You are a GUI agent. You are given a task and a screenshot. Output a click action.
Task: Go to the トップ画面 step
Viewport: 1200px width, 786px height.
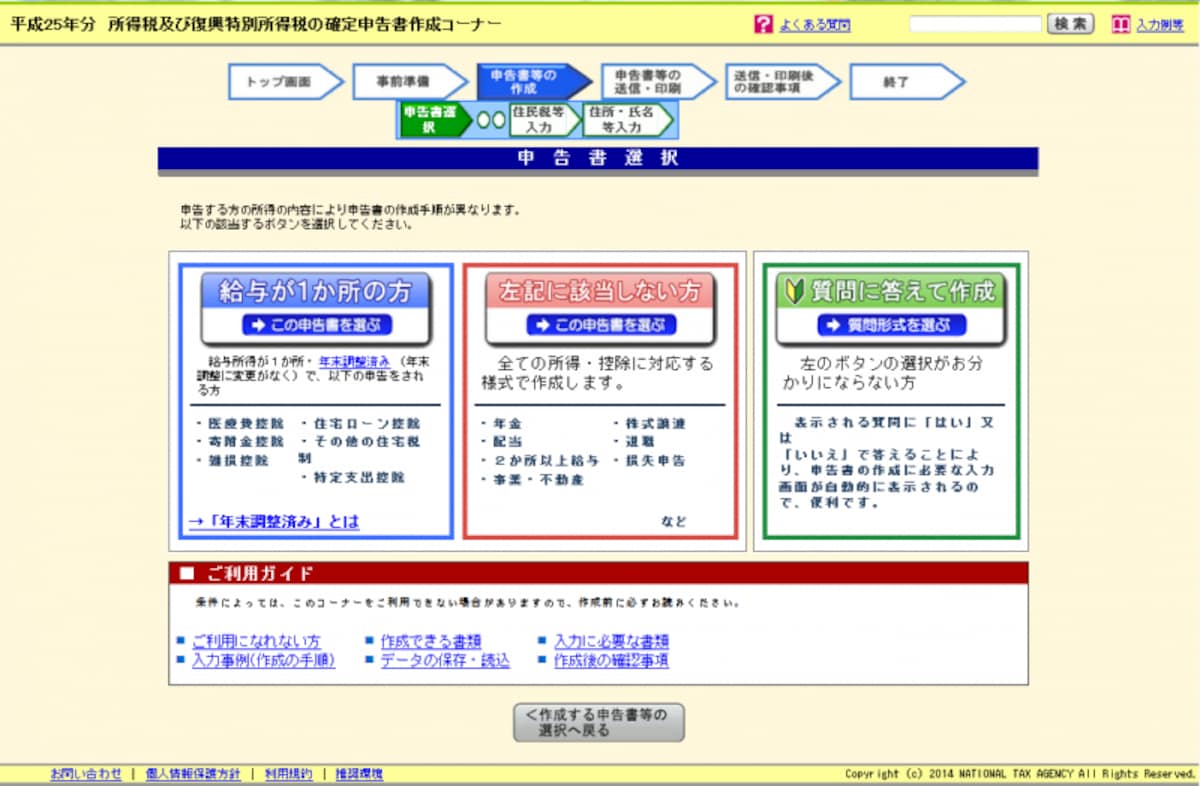285,82
